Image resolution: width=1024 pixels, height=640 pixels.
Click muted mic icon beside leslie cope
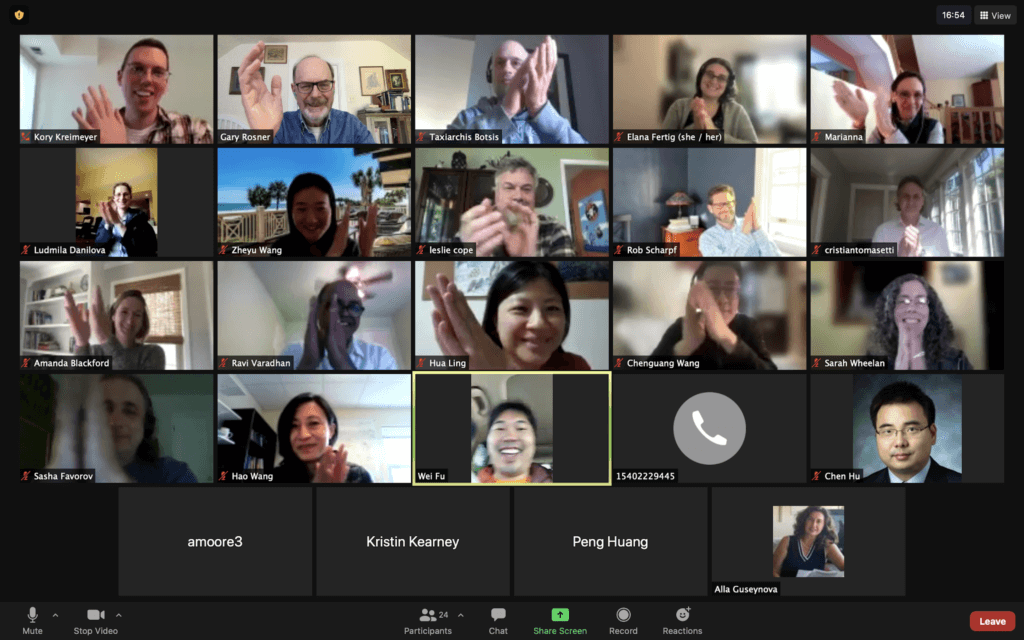click(x=421, y=250)
